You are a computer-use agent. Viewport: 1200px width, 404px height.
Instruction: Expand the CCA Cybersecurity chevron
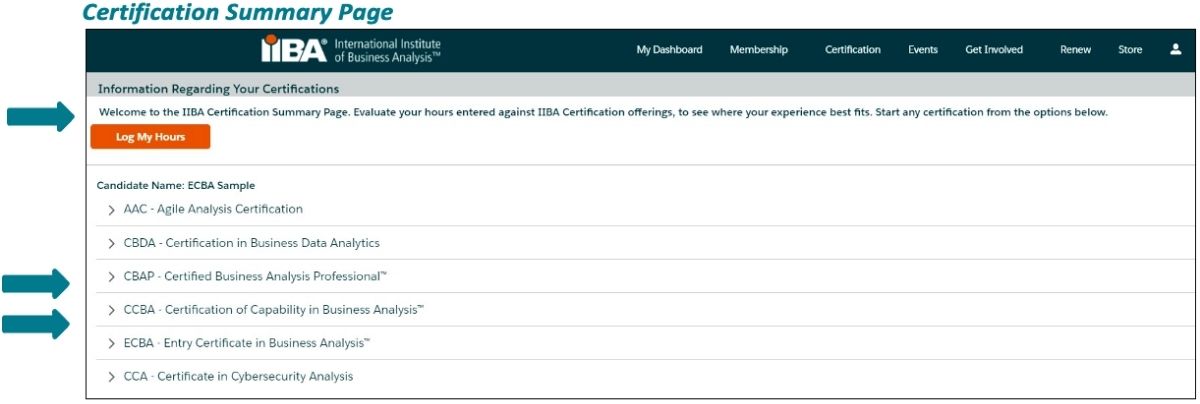[x=112, y=377]
